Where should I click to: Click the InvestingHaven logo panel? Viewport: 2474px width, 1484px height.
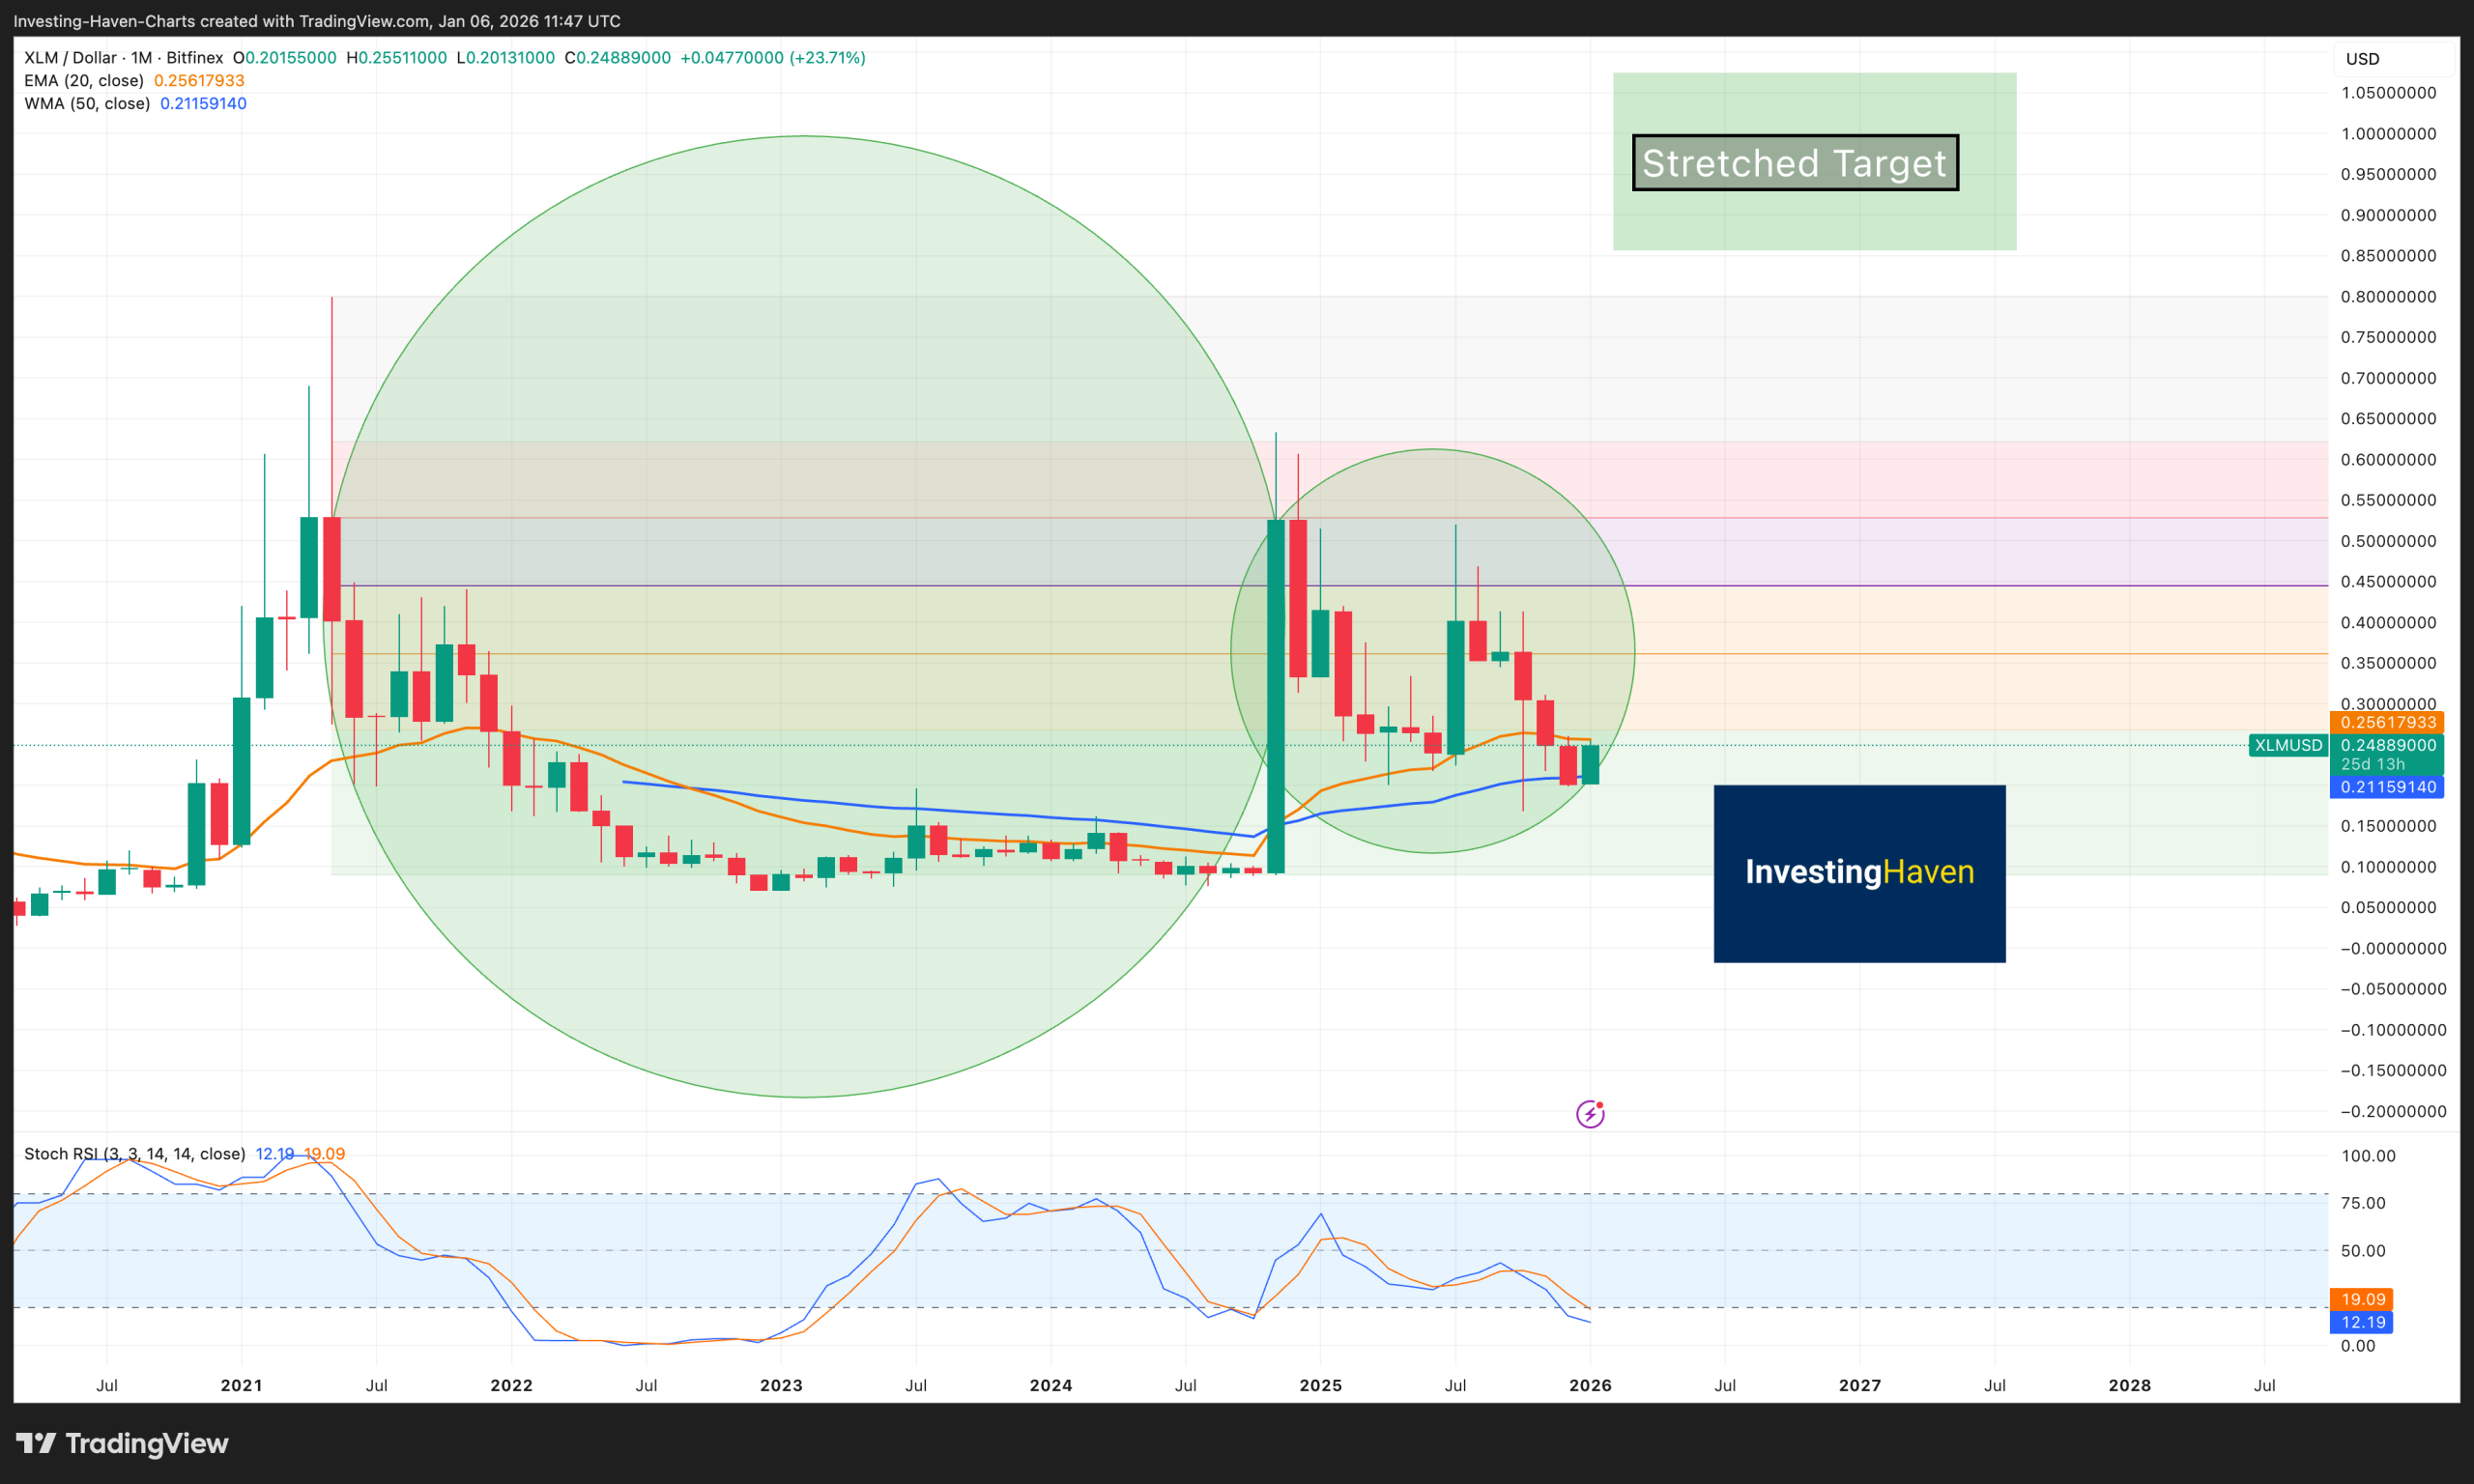click(1859, 872)
